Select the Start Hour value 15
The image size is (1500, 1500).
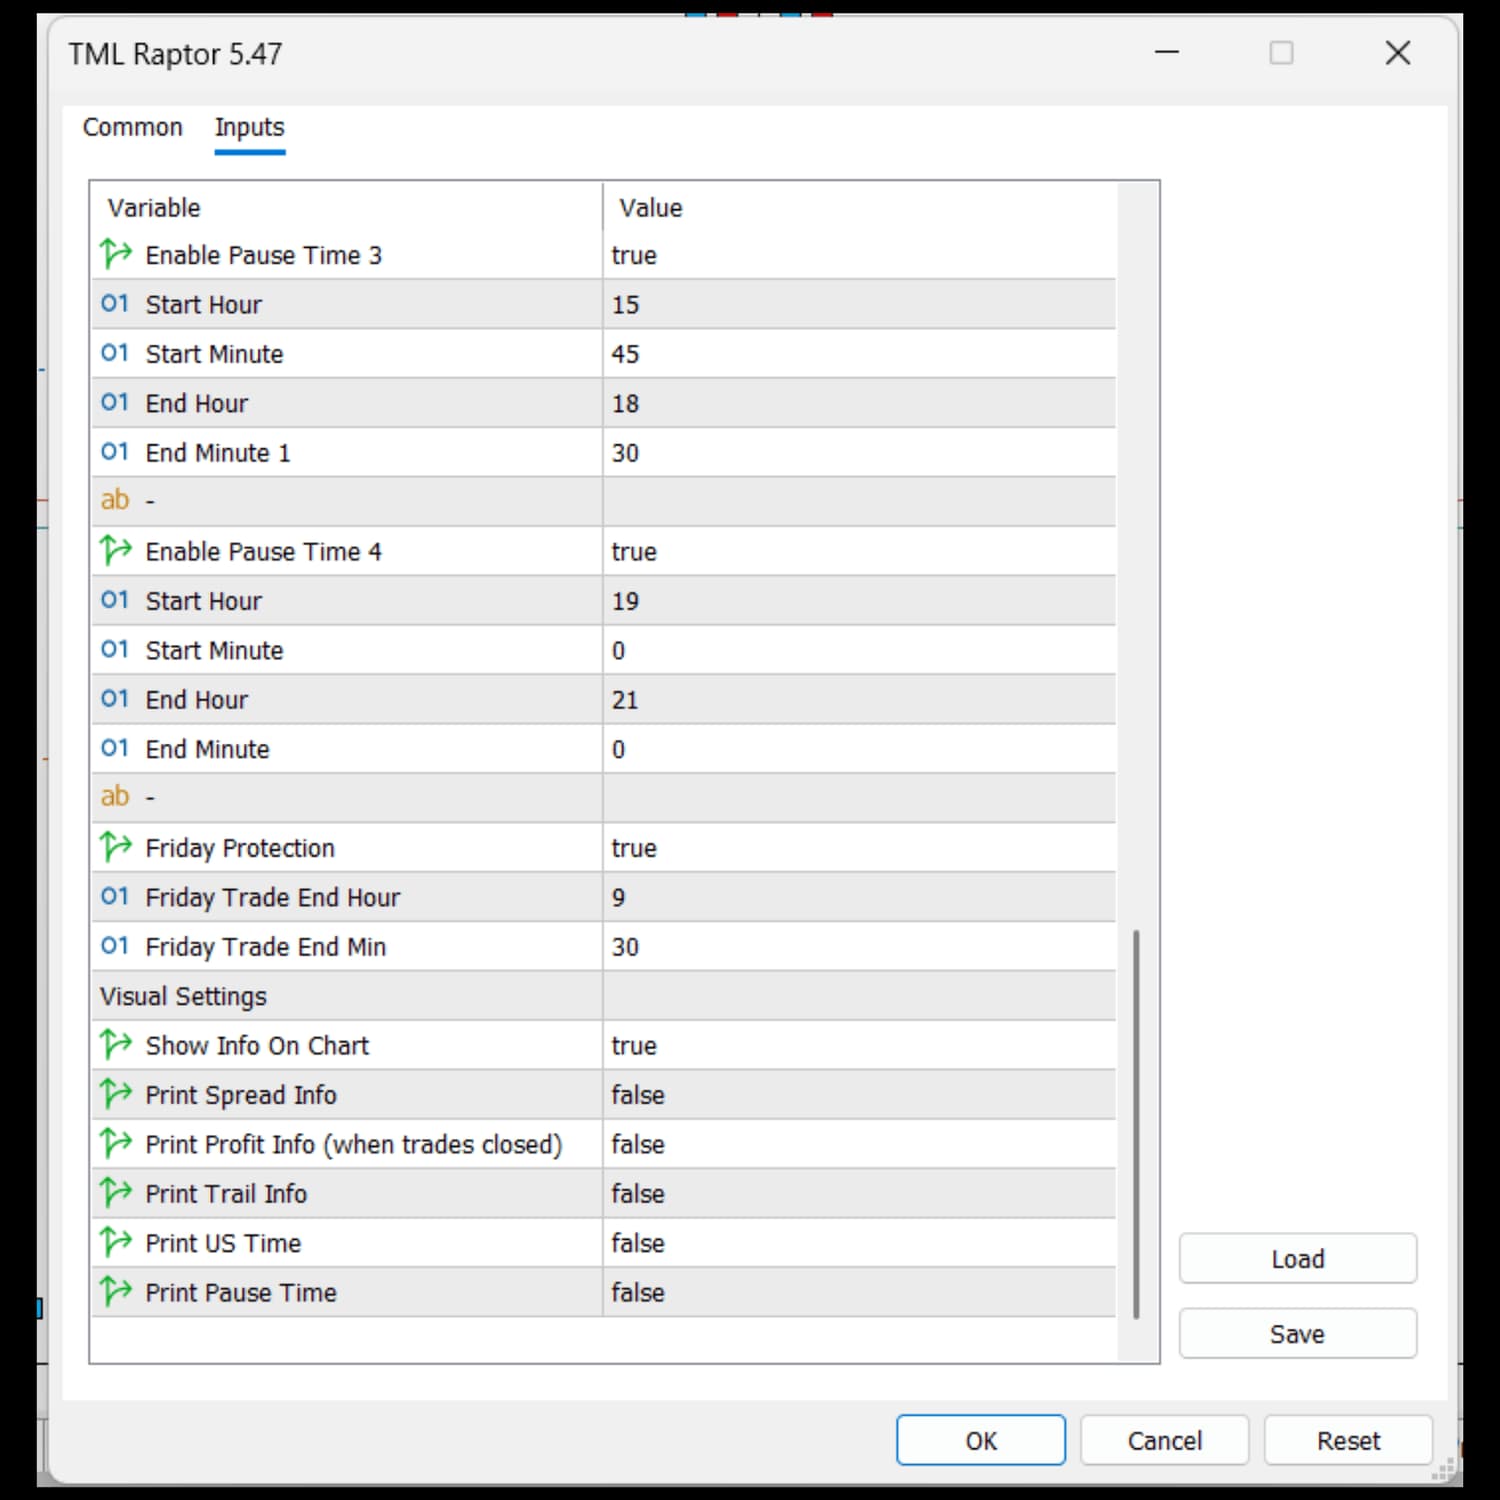[x=625, y=305]
